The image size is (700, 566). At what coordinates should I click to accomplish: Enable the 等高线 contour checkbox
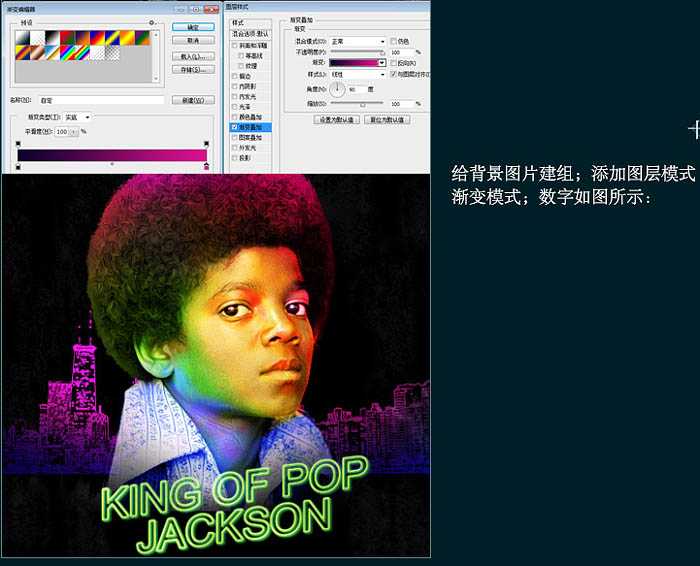[x=241, y=56]
